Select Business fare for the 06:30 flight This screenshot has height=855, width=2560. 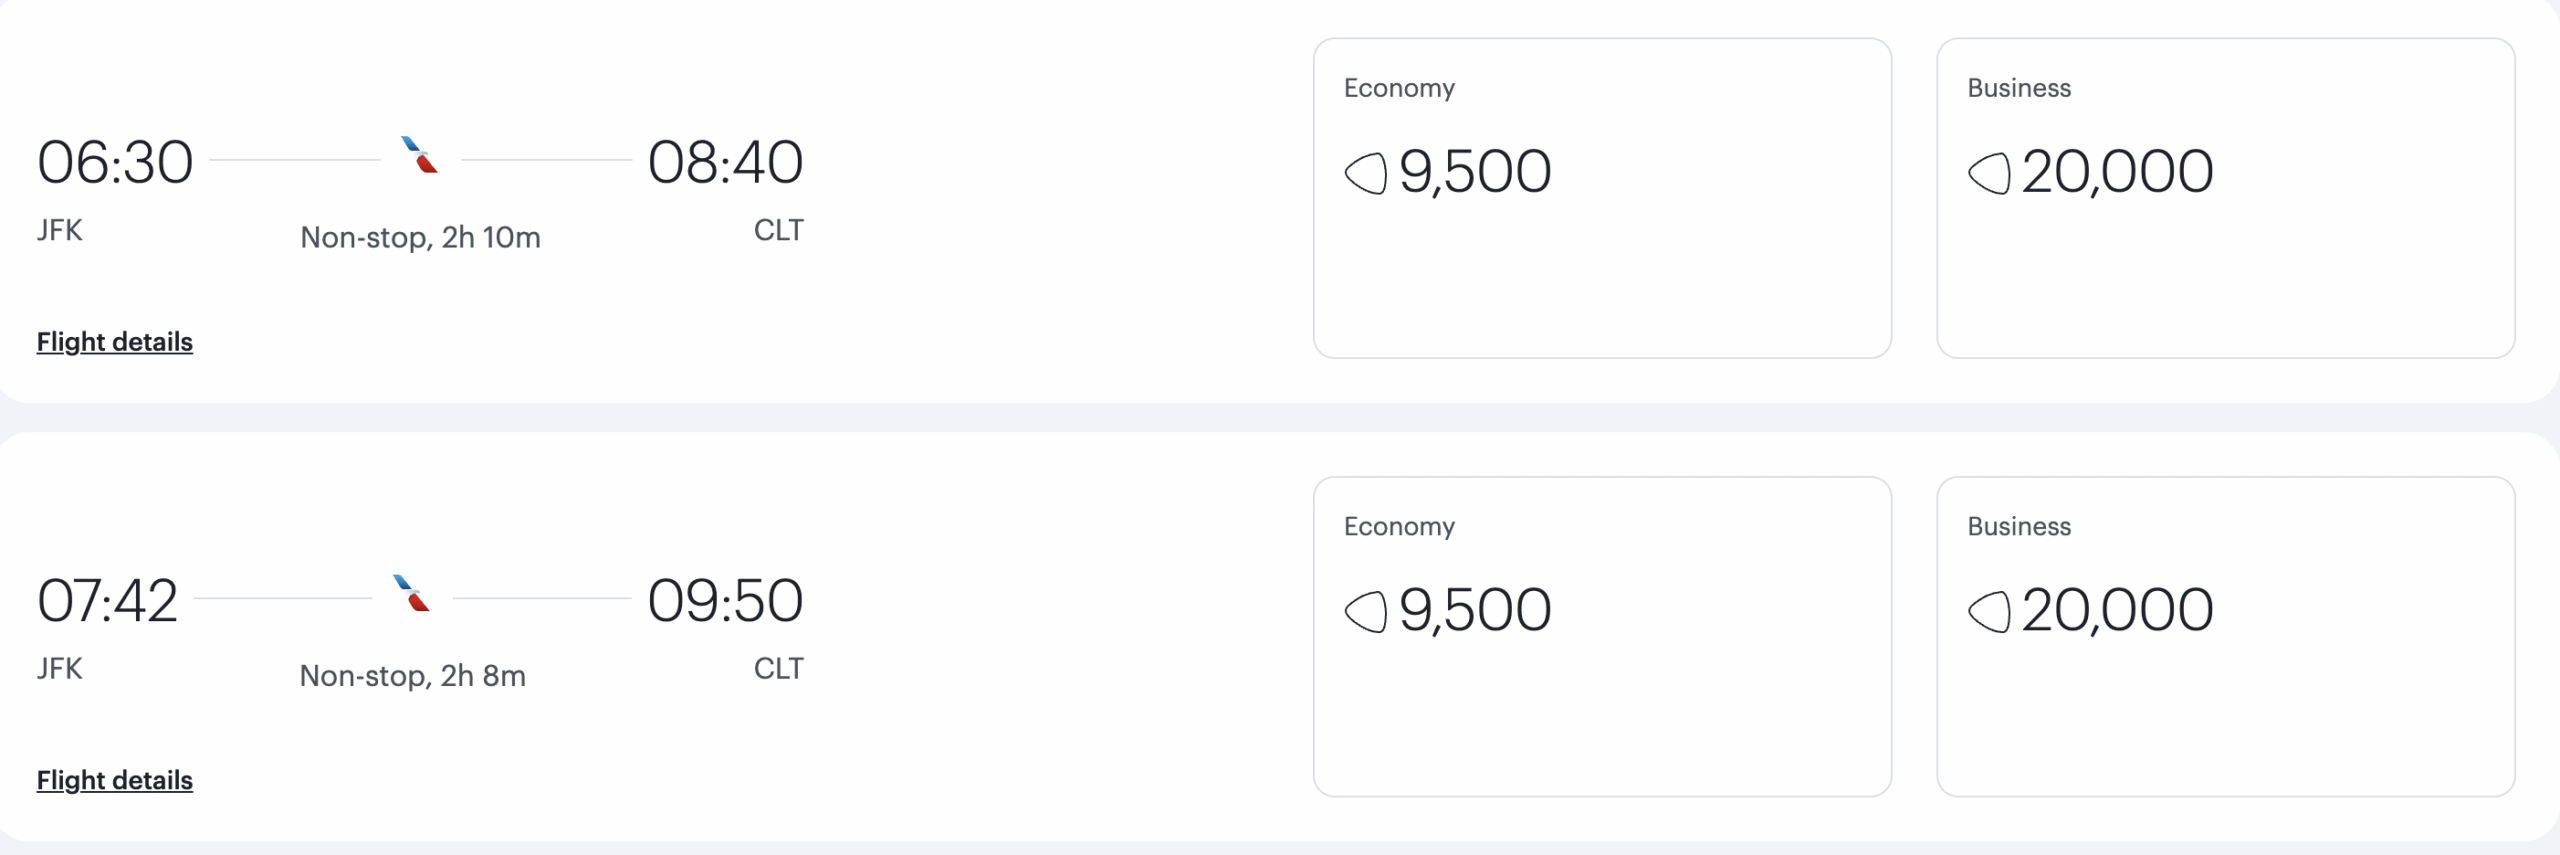coord(2226,195)
